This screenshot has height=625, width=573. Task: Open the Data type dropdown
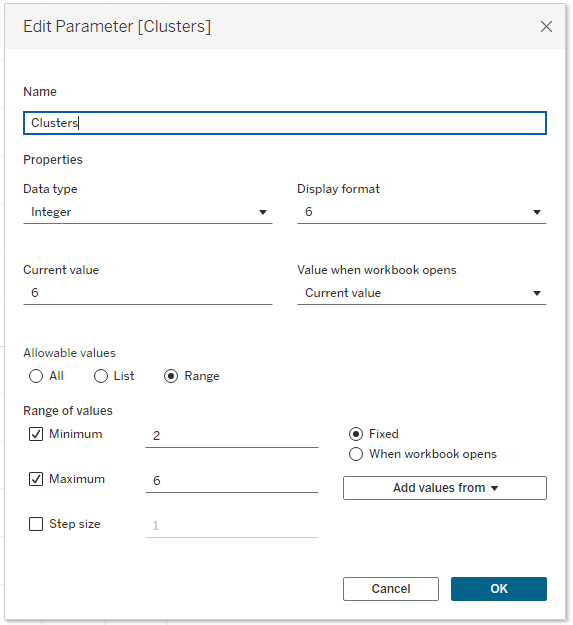coord(148,212)
